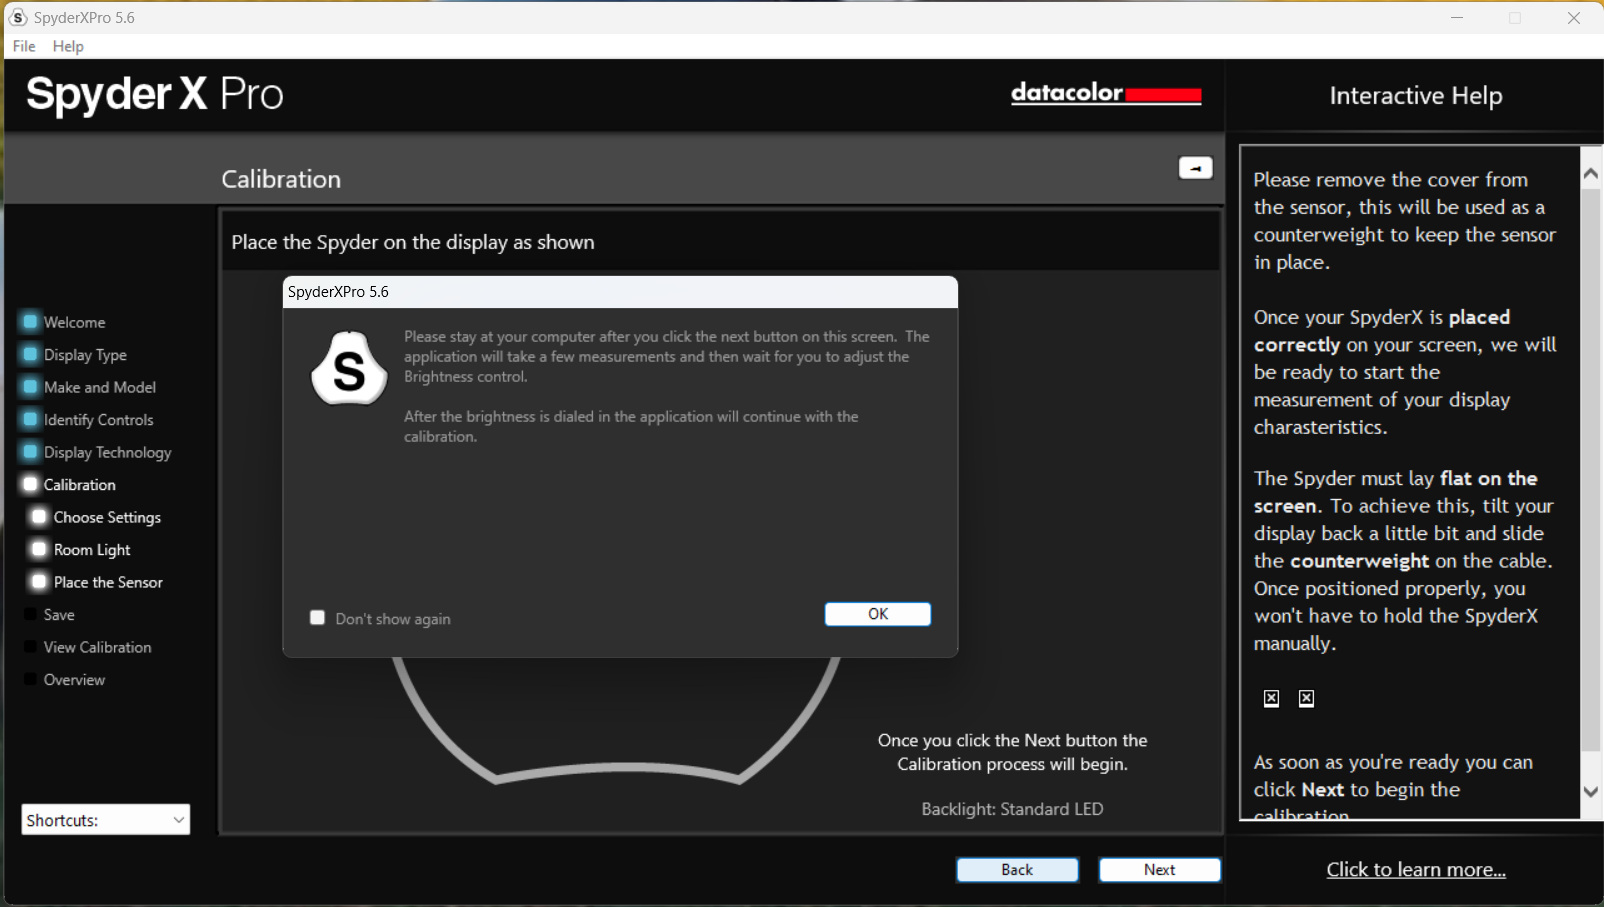Click the Backlight: Standard LED text
The height and width of the screenshot is (907, 1604).
tap(1012, 809)
